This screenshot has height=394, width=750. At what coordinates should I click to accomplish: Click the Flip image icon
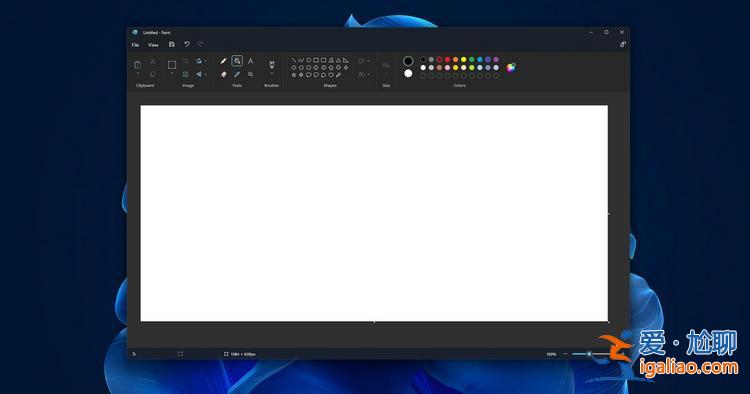pos(199,74)
